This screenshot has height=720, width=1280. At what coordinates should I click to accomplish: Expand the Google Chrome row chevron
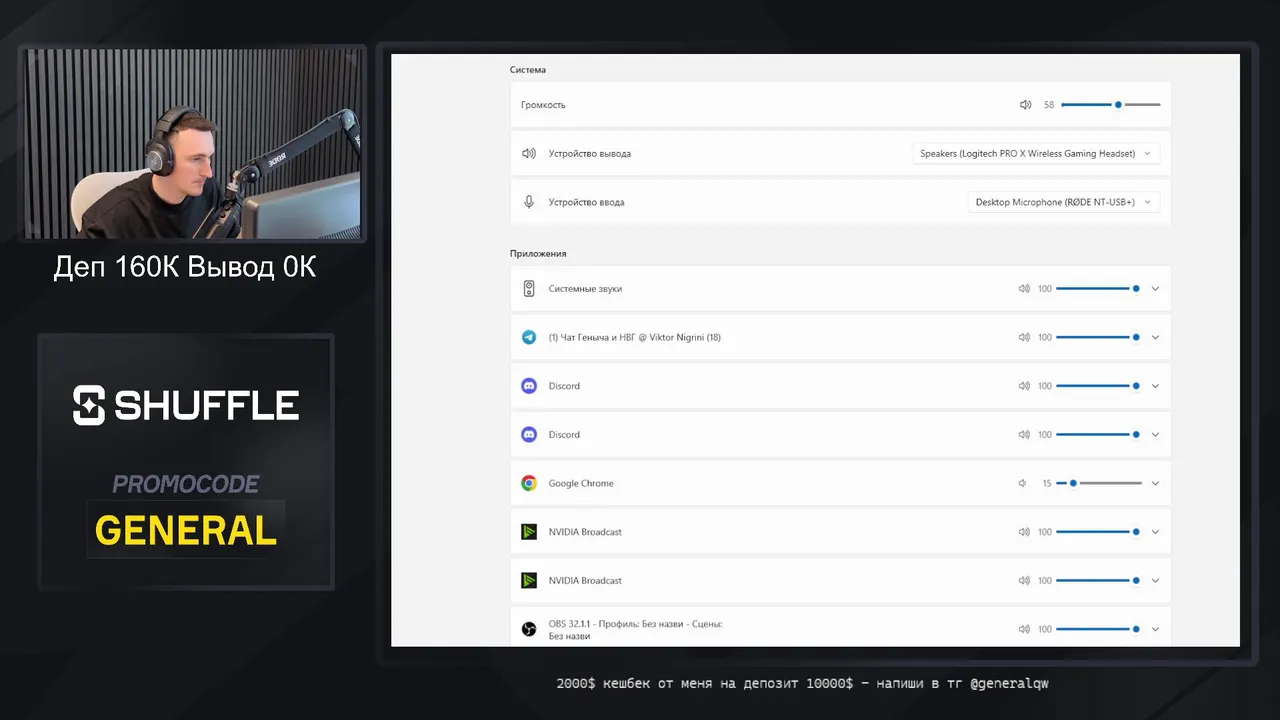(1155, 483)
